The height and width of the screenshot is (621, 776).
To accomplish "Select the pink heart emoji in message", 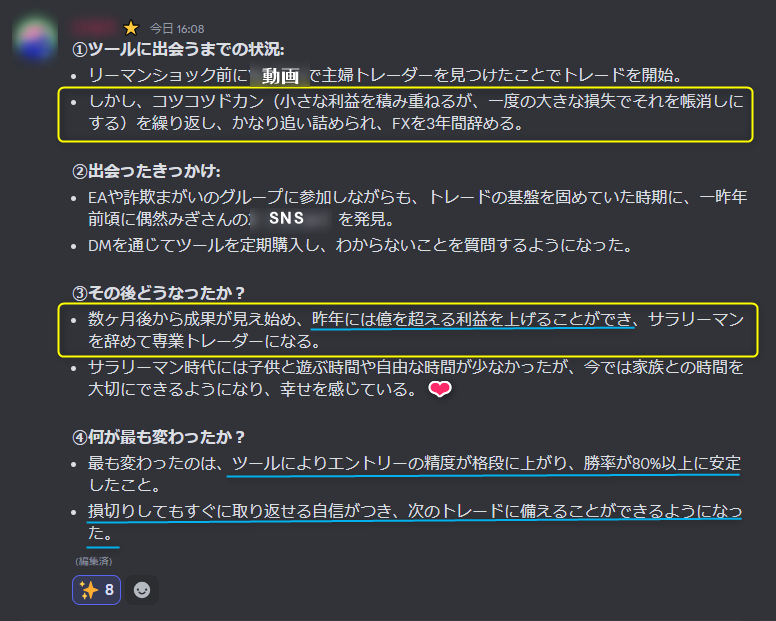I will coord(440,389).
